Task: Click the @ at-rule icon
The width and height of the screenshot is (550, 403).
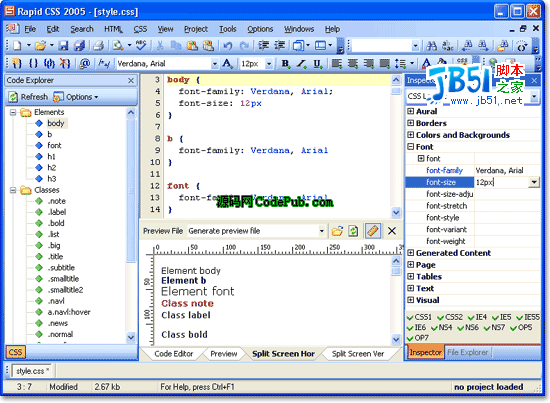Action: point(85,63)
